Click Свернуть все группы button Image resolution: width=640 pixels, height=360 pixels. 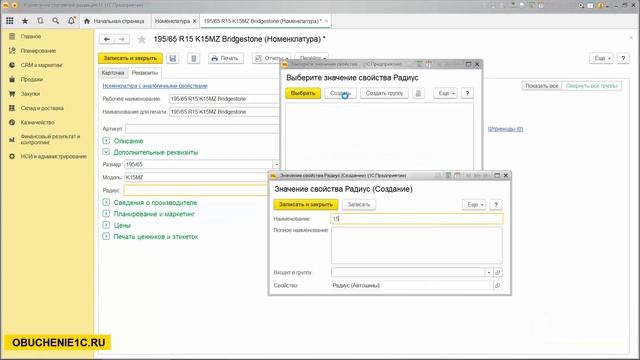tap(591, 86)
